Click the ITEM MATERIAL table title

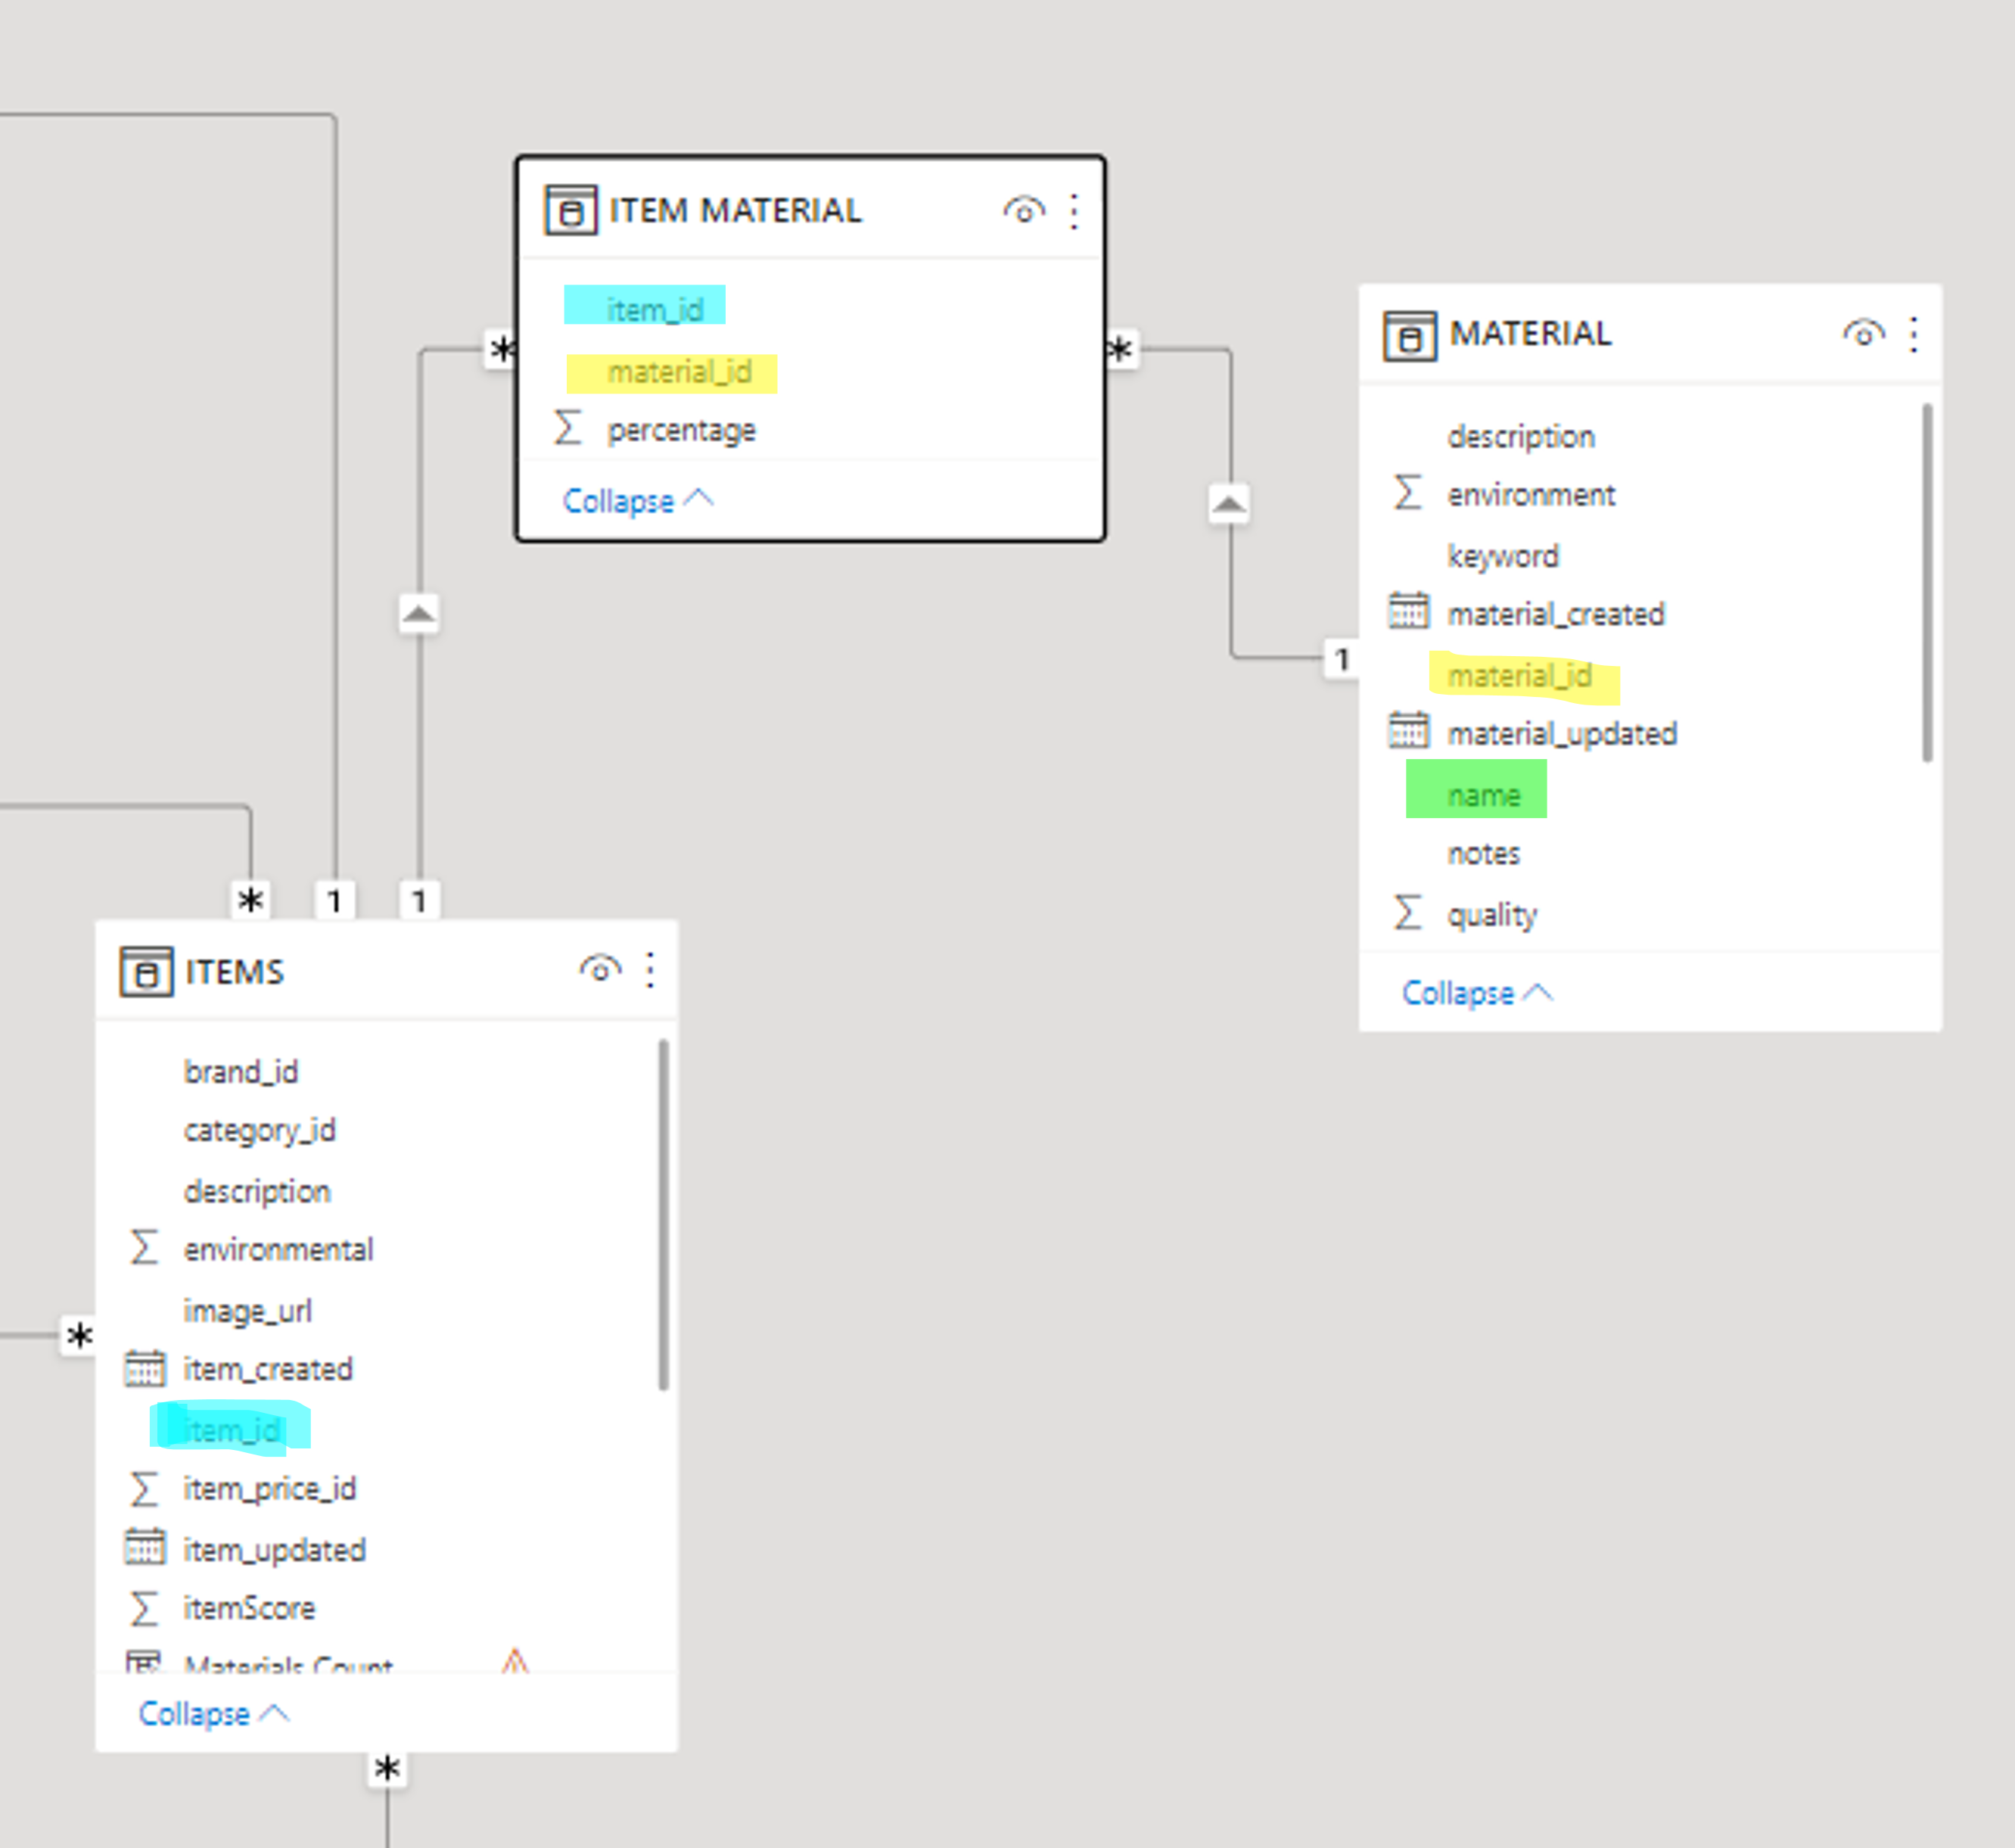click(x=735, y=210)
